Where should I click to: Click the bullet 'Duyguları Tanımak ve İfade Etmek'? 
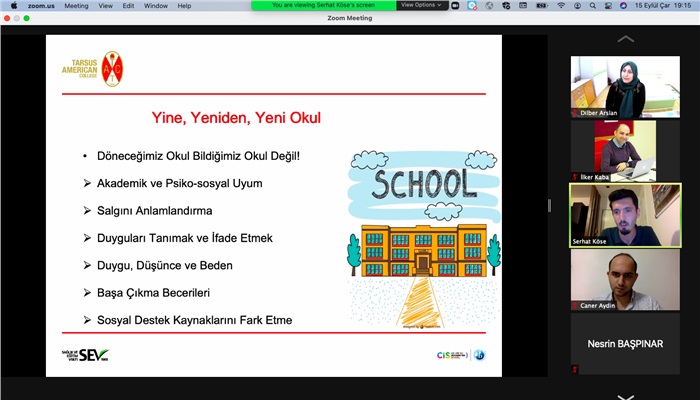click(185, 238)
